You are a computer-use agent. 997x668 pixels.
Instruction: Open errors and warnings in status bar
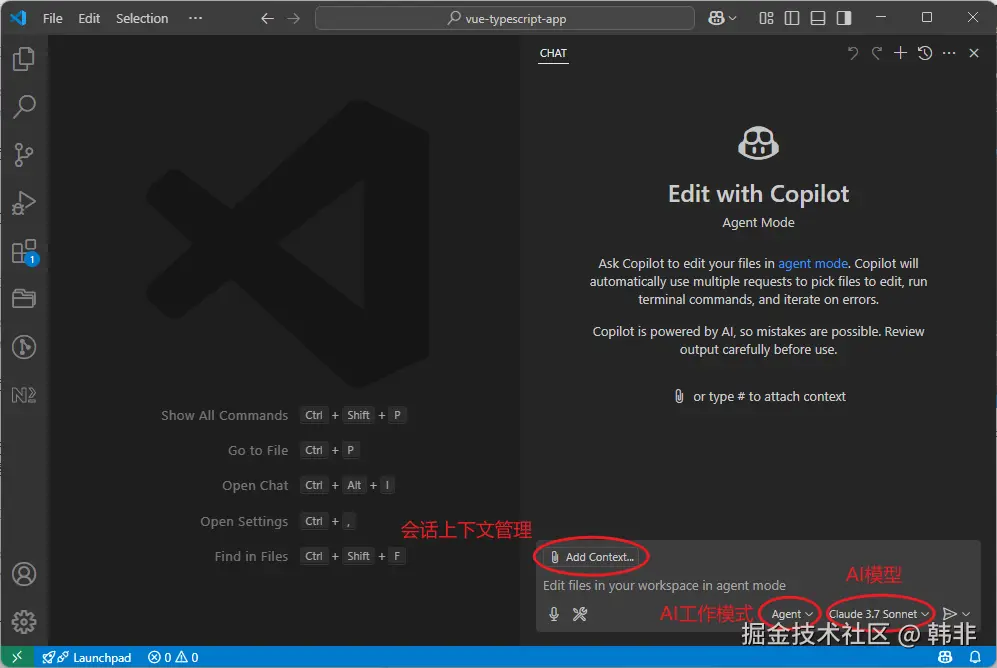(173, 657)
